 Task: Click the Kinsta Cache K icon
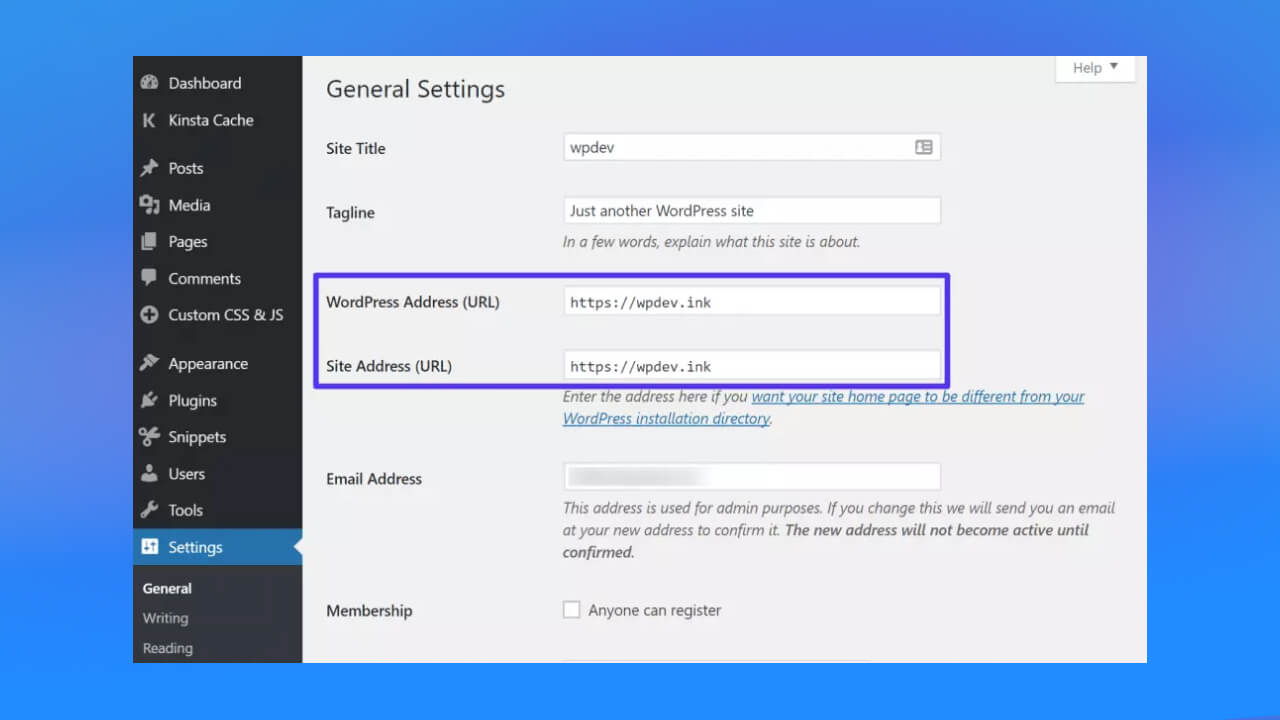point(149,120)
